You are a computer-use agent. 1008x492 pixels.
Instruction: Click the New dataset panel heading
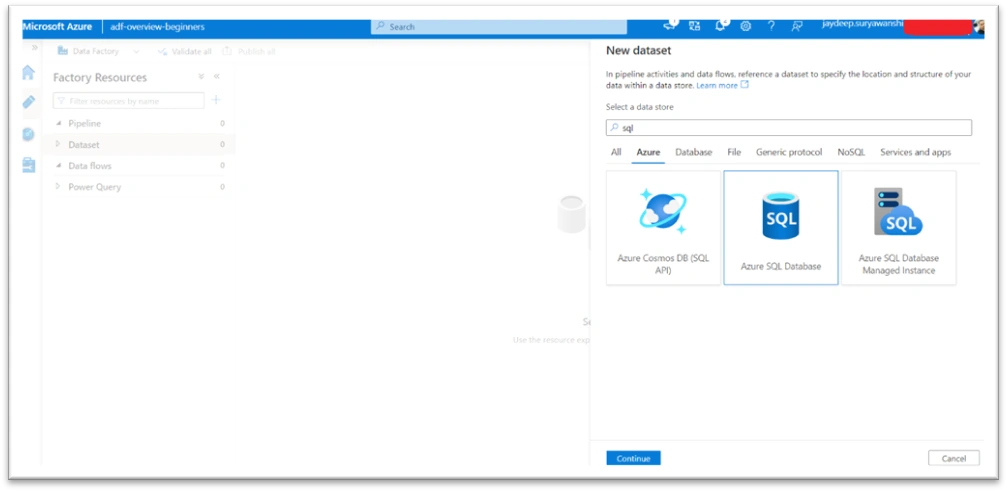638,50
